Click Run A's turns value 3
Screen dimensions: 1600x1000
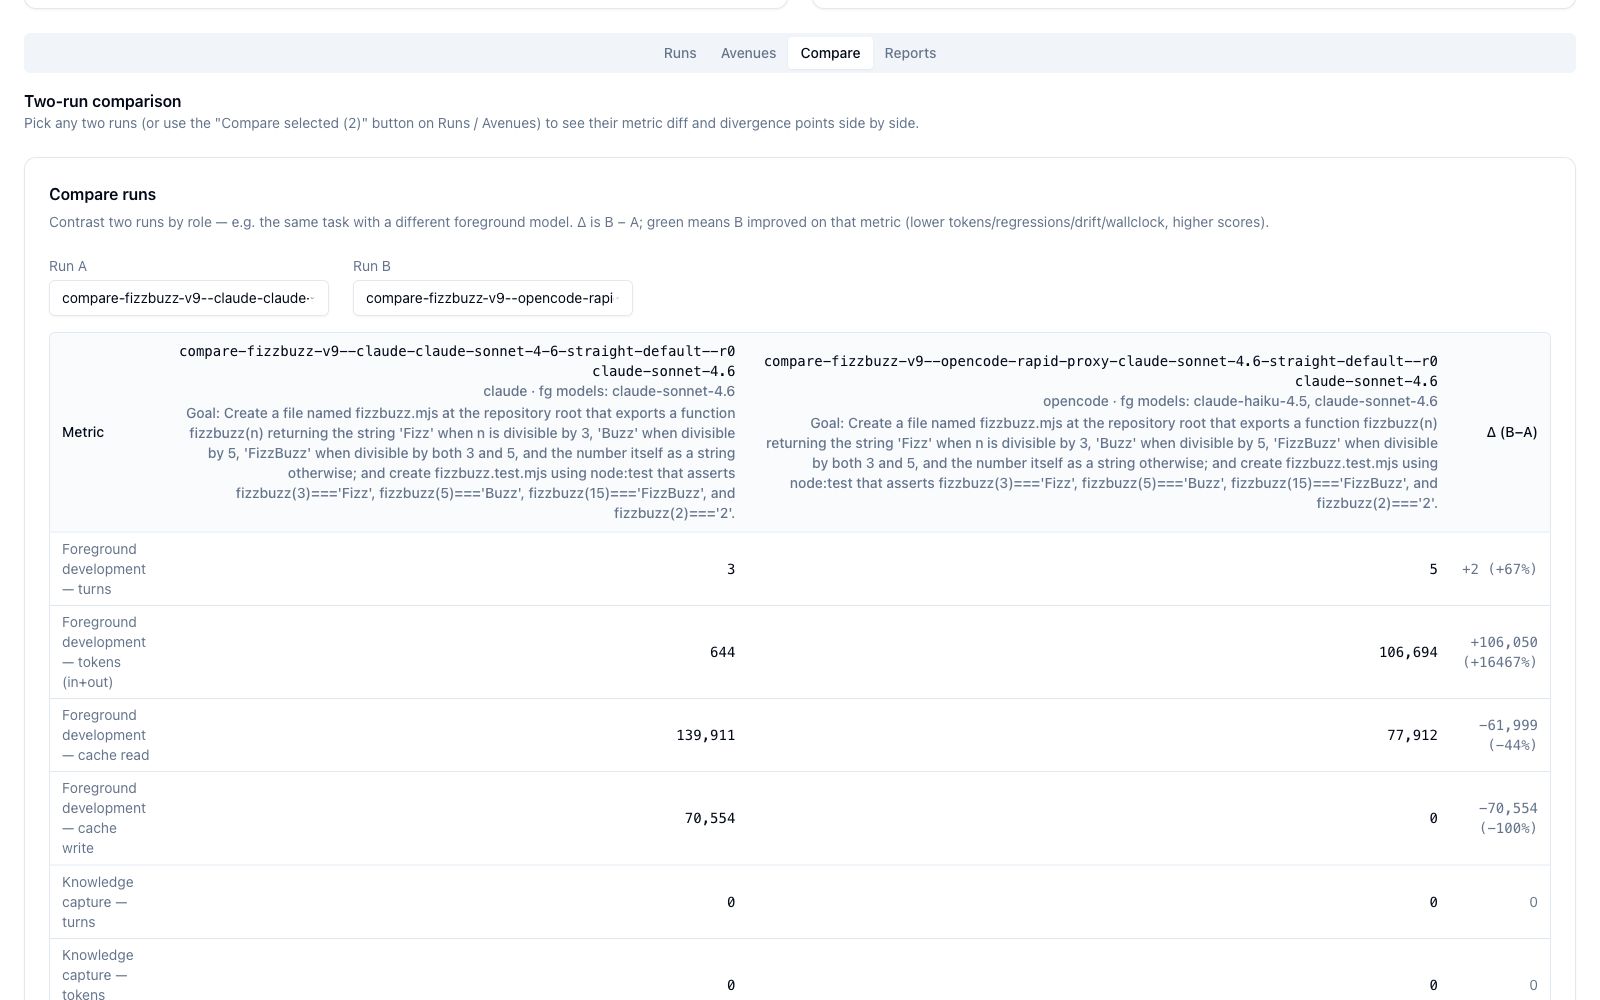731,569
